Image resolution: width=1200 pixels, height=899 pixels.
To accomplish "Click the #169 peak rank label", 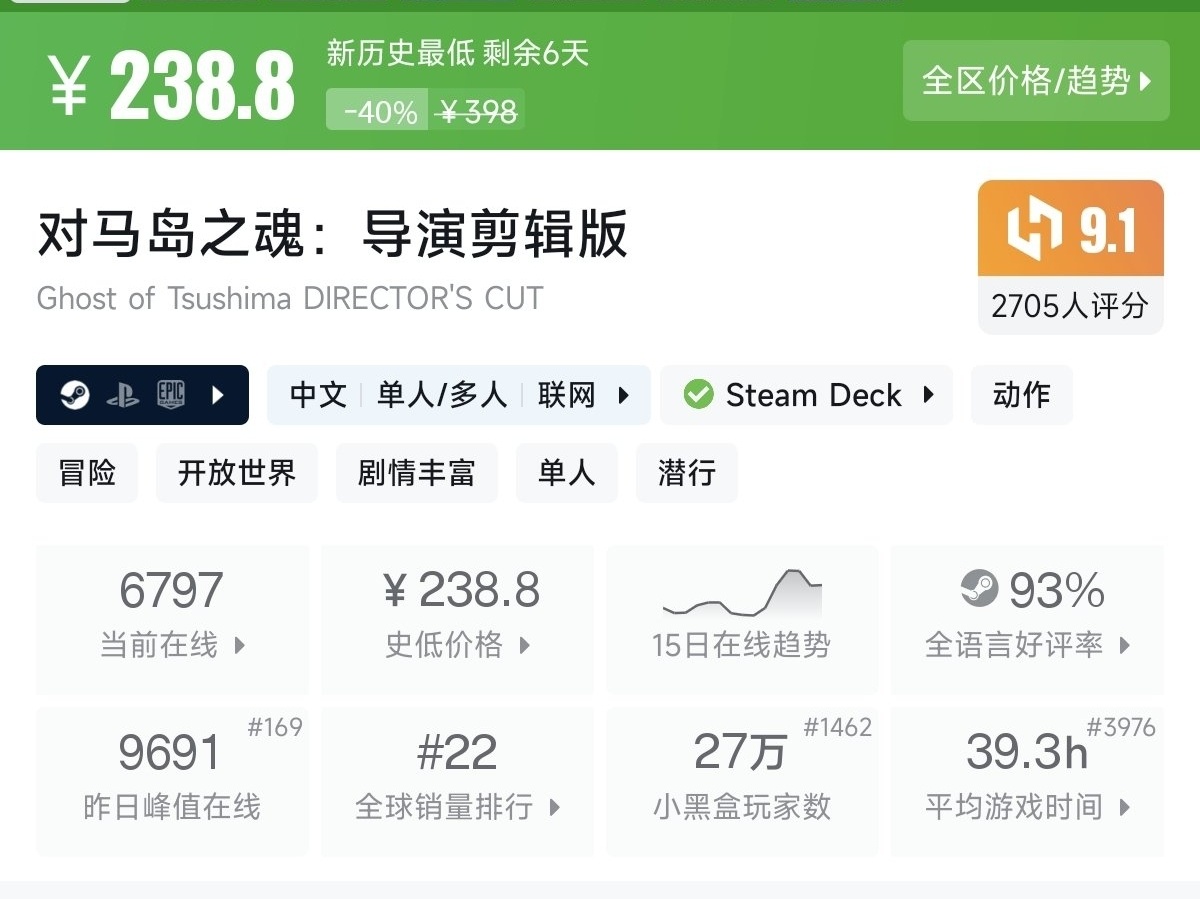I will 275,728.
